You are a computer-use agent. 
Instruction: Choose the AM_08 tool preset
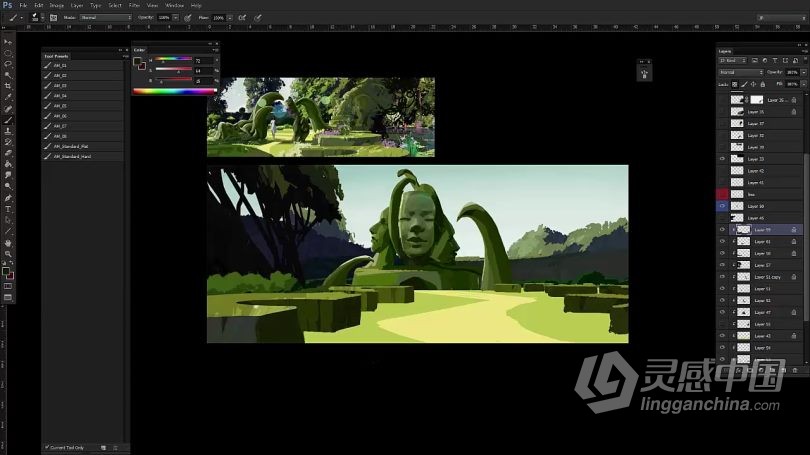pos(83,136)
